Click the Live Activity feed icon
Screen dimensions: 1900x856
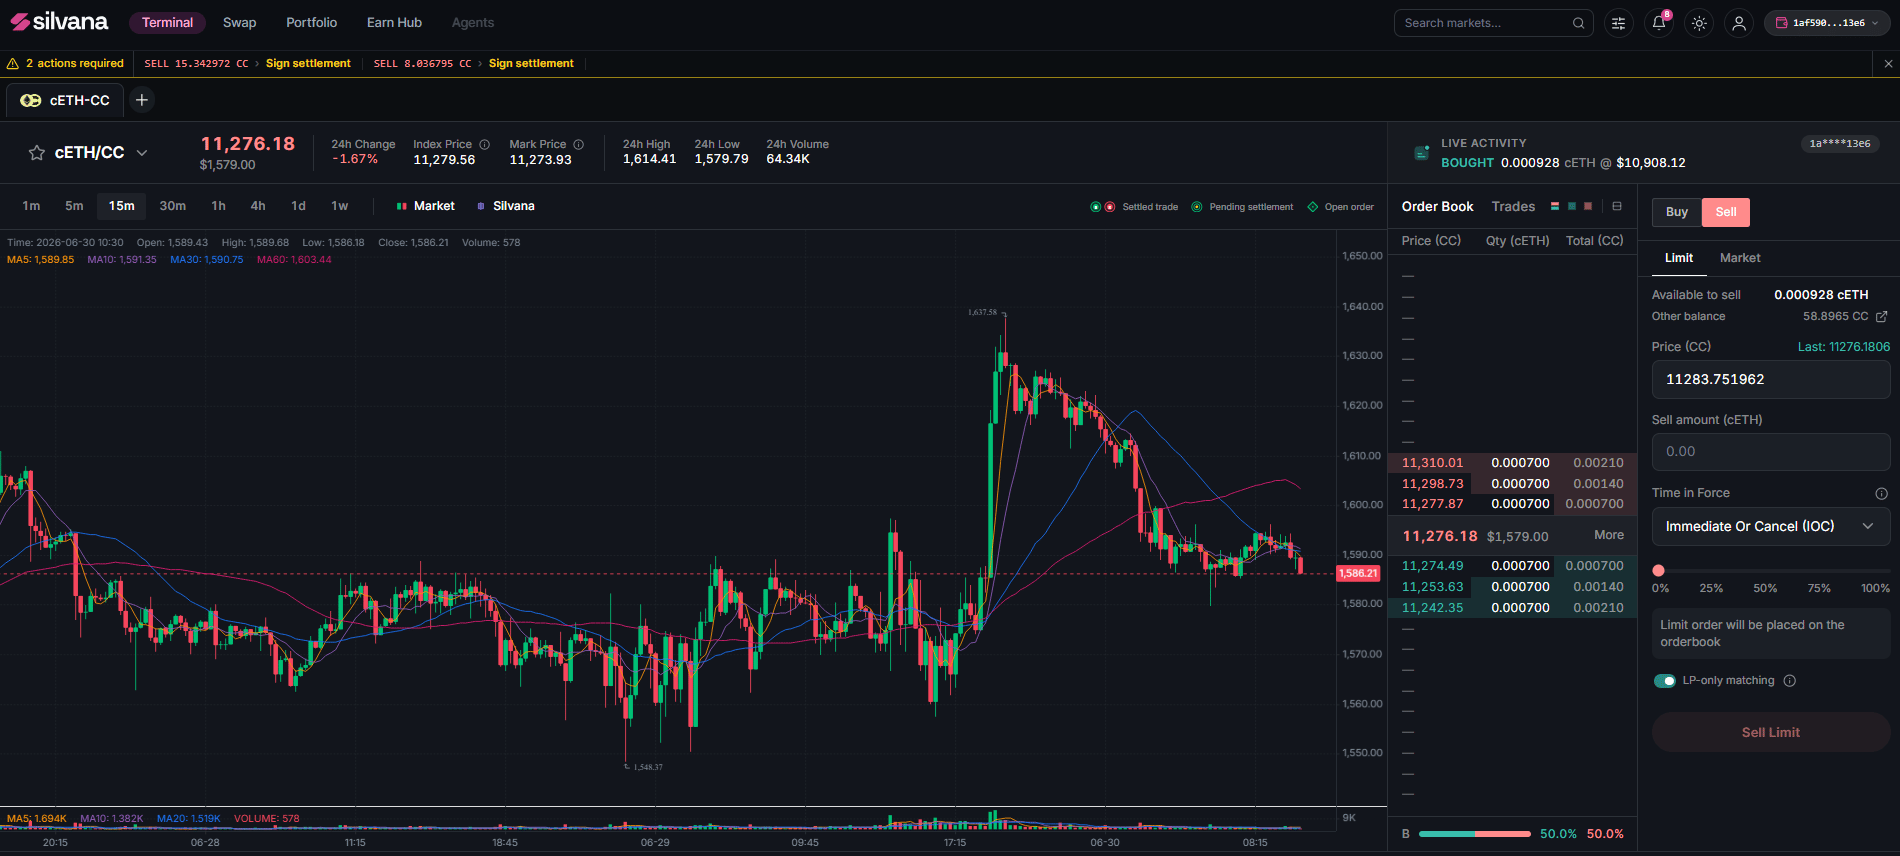coord(1421,153)
